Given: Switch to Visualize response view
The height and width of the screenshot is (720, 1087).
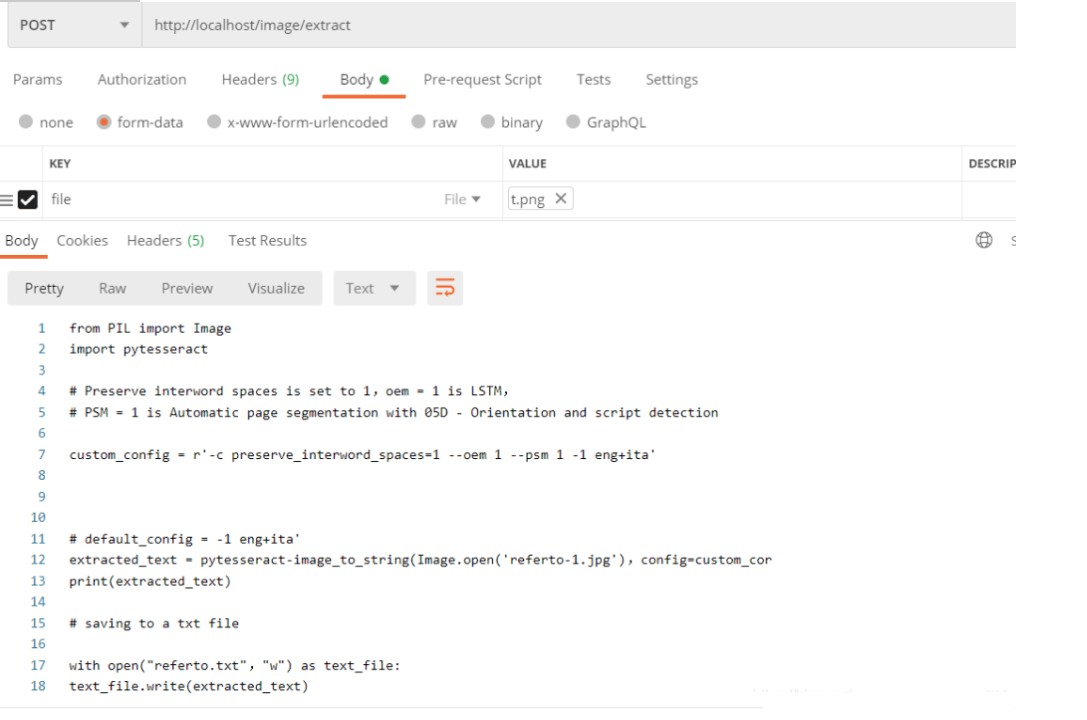Looking at the screenshot, I should pos(276,288).
